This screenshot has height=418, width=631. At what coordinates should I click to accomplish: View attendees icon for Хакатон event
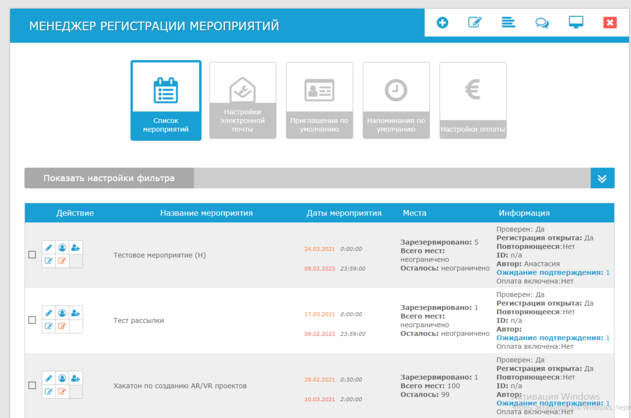coord(62,379)
